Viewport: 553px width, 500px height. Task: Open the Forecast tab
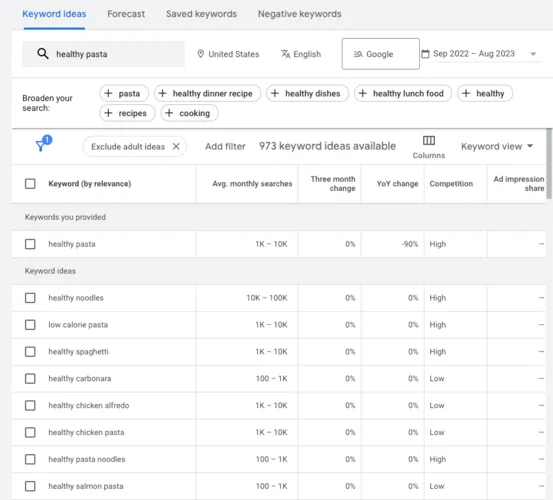126,14
